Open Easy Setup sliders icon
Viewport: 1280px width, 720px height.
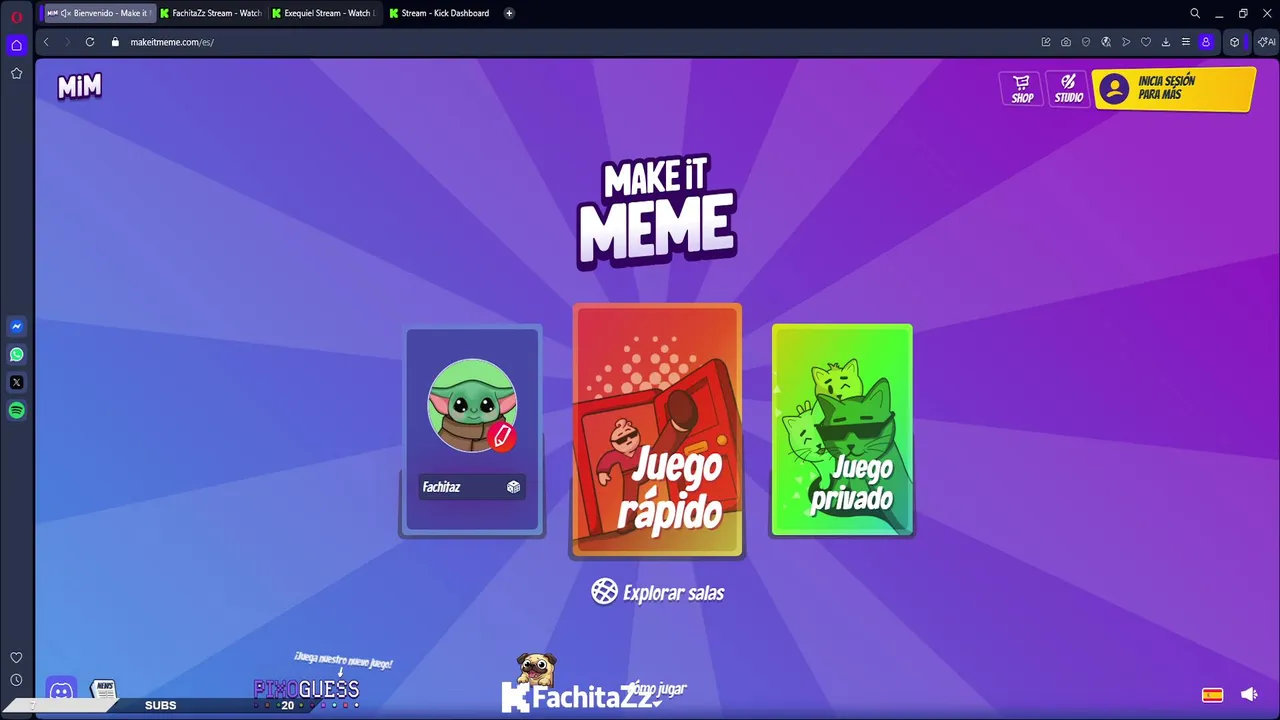[1186, 42]
